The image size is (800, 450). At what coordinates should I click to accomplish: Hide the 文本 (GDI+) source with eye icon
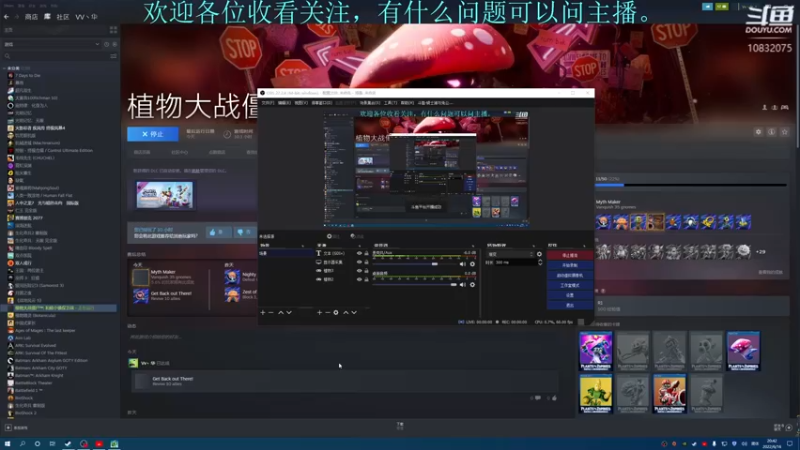click(x=359, y=253)
